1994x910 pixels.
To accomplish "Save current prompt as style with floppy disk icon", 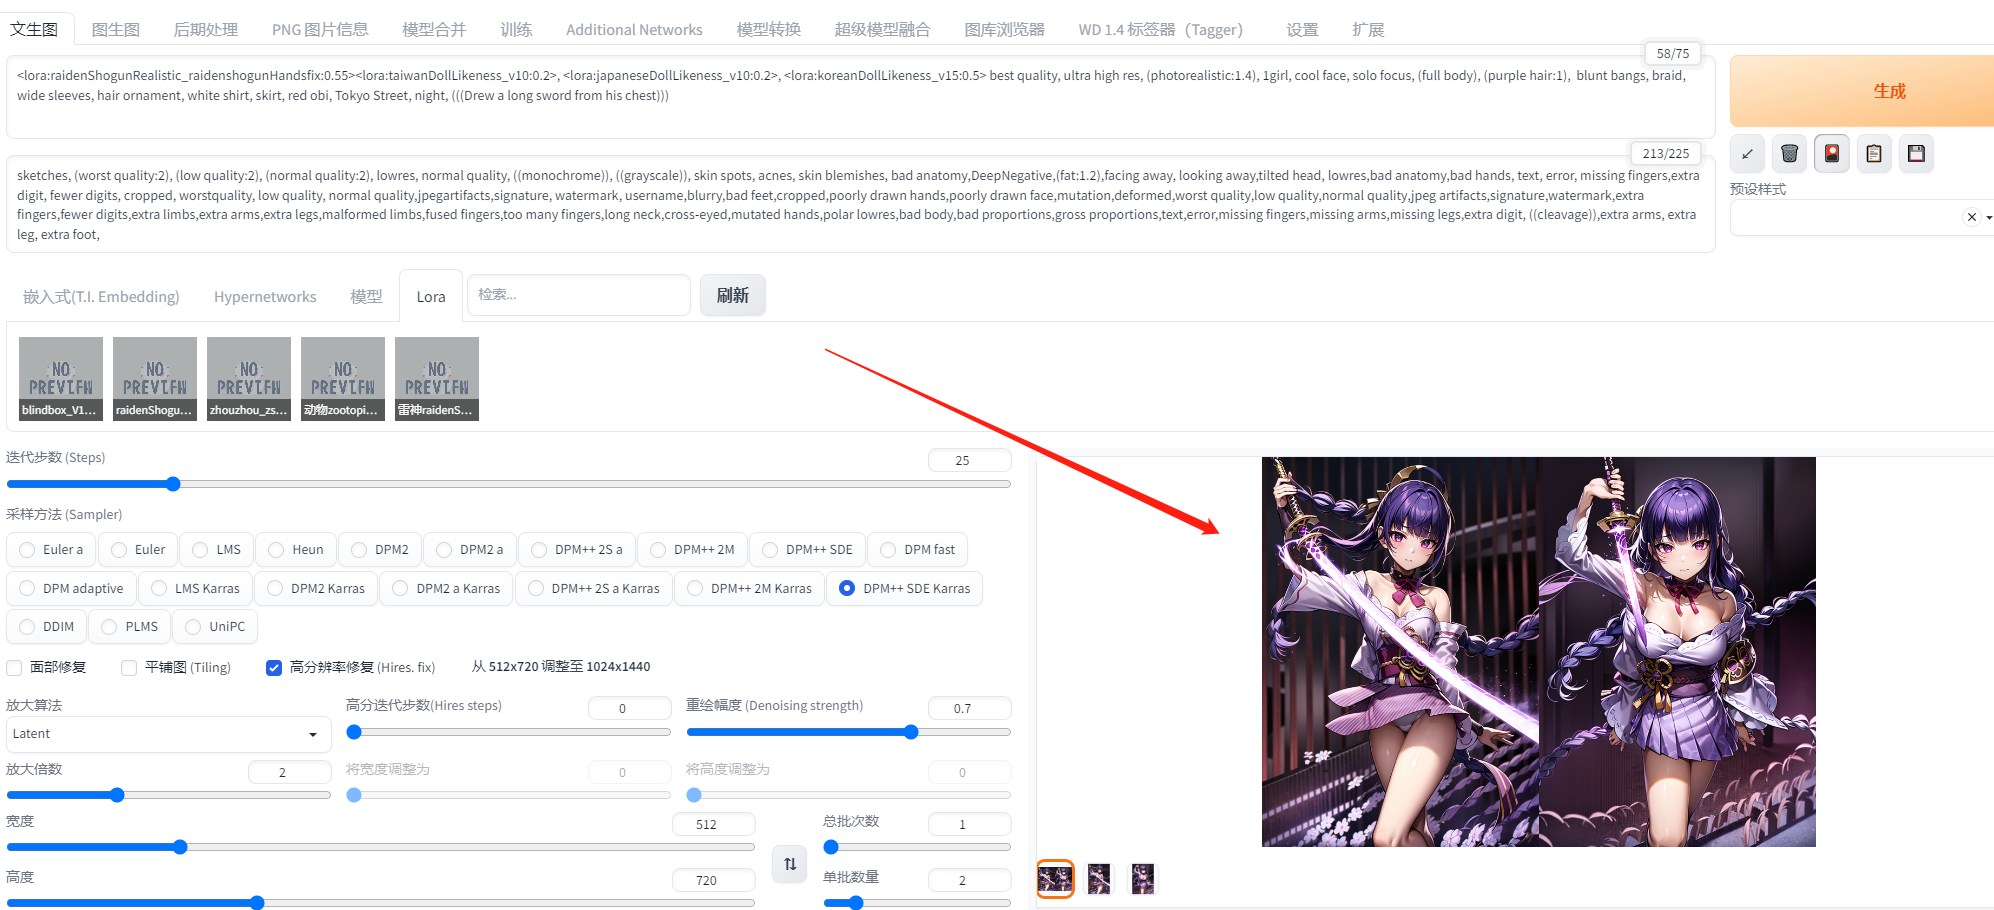I will 1916,153.
